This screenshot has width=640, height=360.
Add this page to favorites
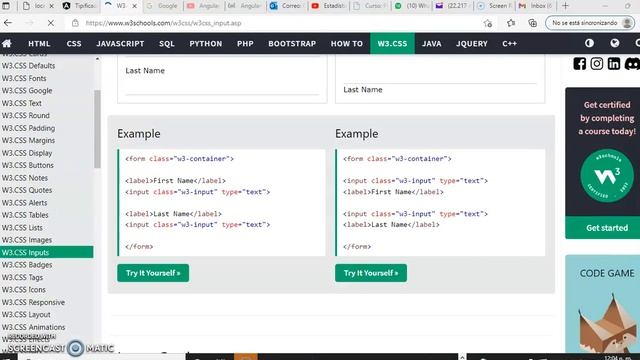(x=488, y=23)
